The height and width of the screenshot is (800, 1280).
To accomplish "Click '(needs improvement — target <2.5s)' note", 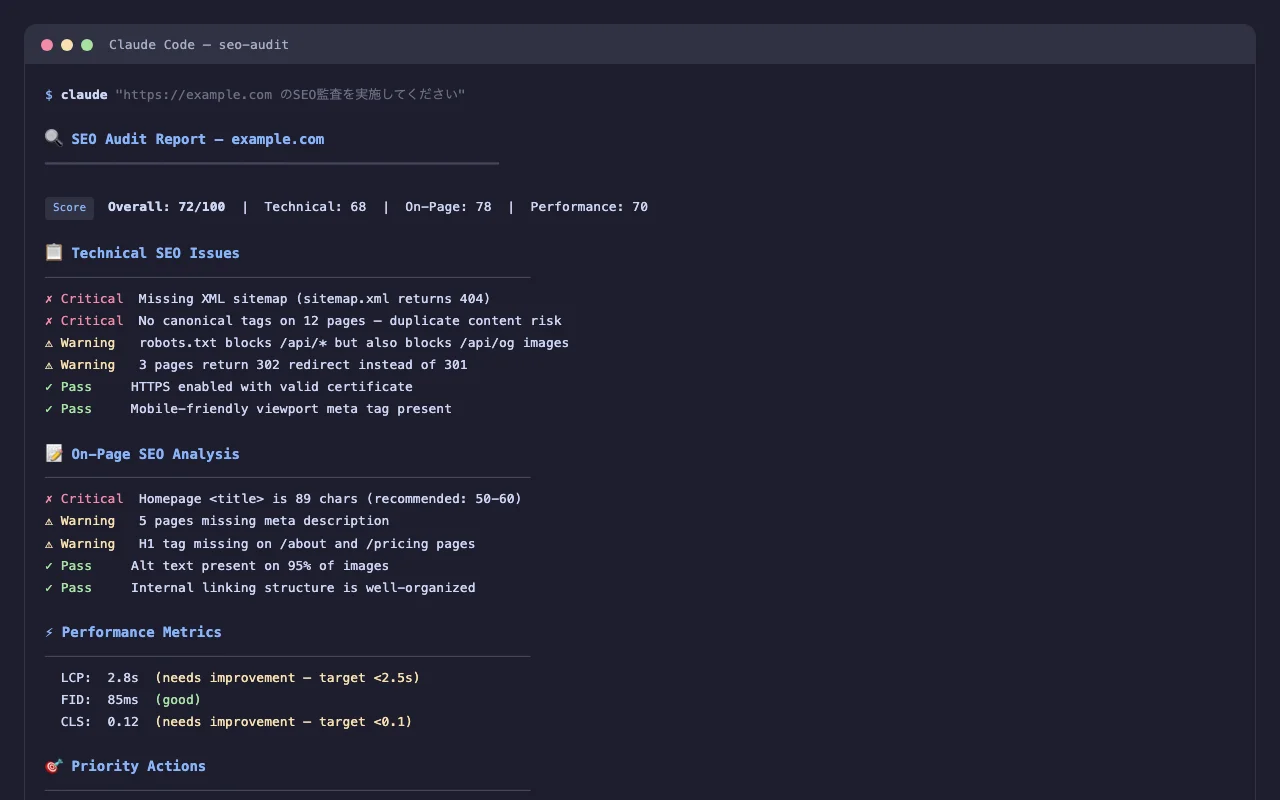I will click(288, 678).
